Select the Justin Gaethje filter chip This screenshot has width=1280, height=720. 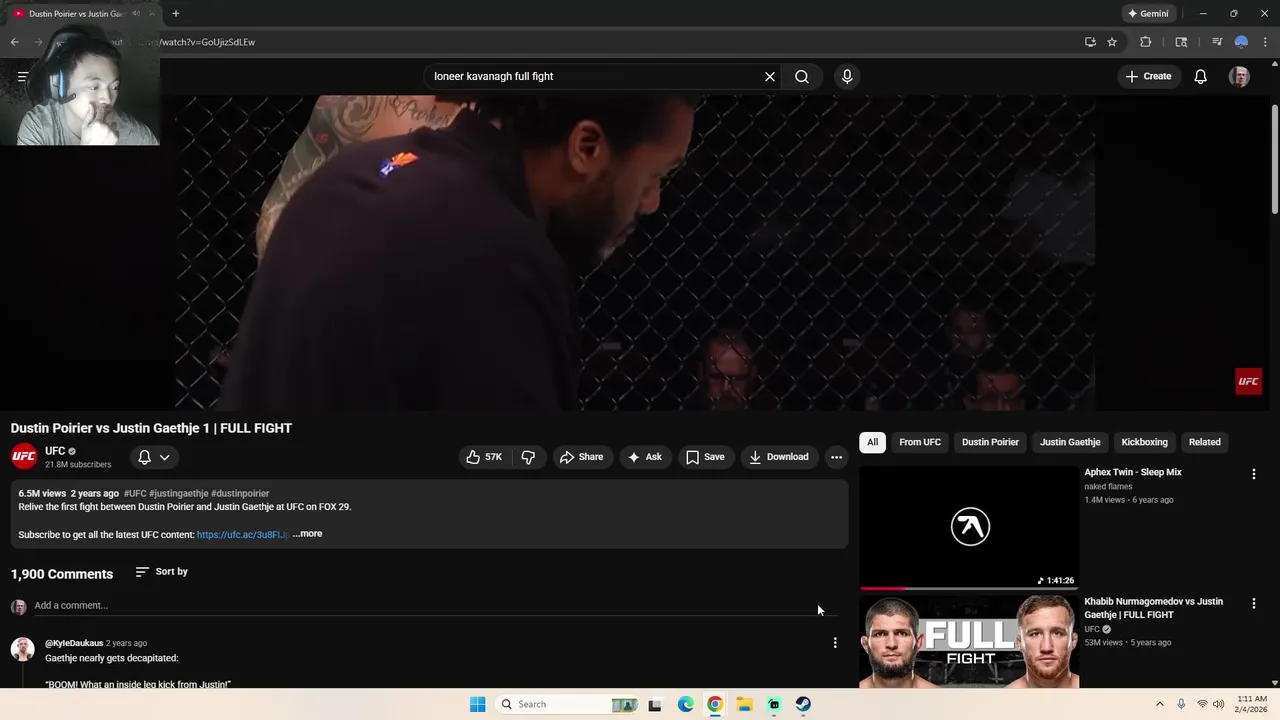[x=1070, y=442]
